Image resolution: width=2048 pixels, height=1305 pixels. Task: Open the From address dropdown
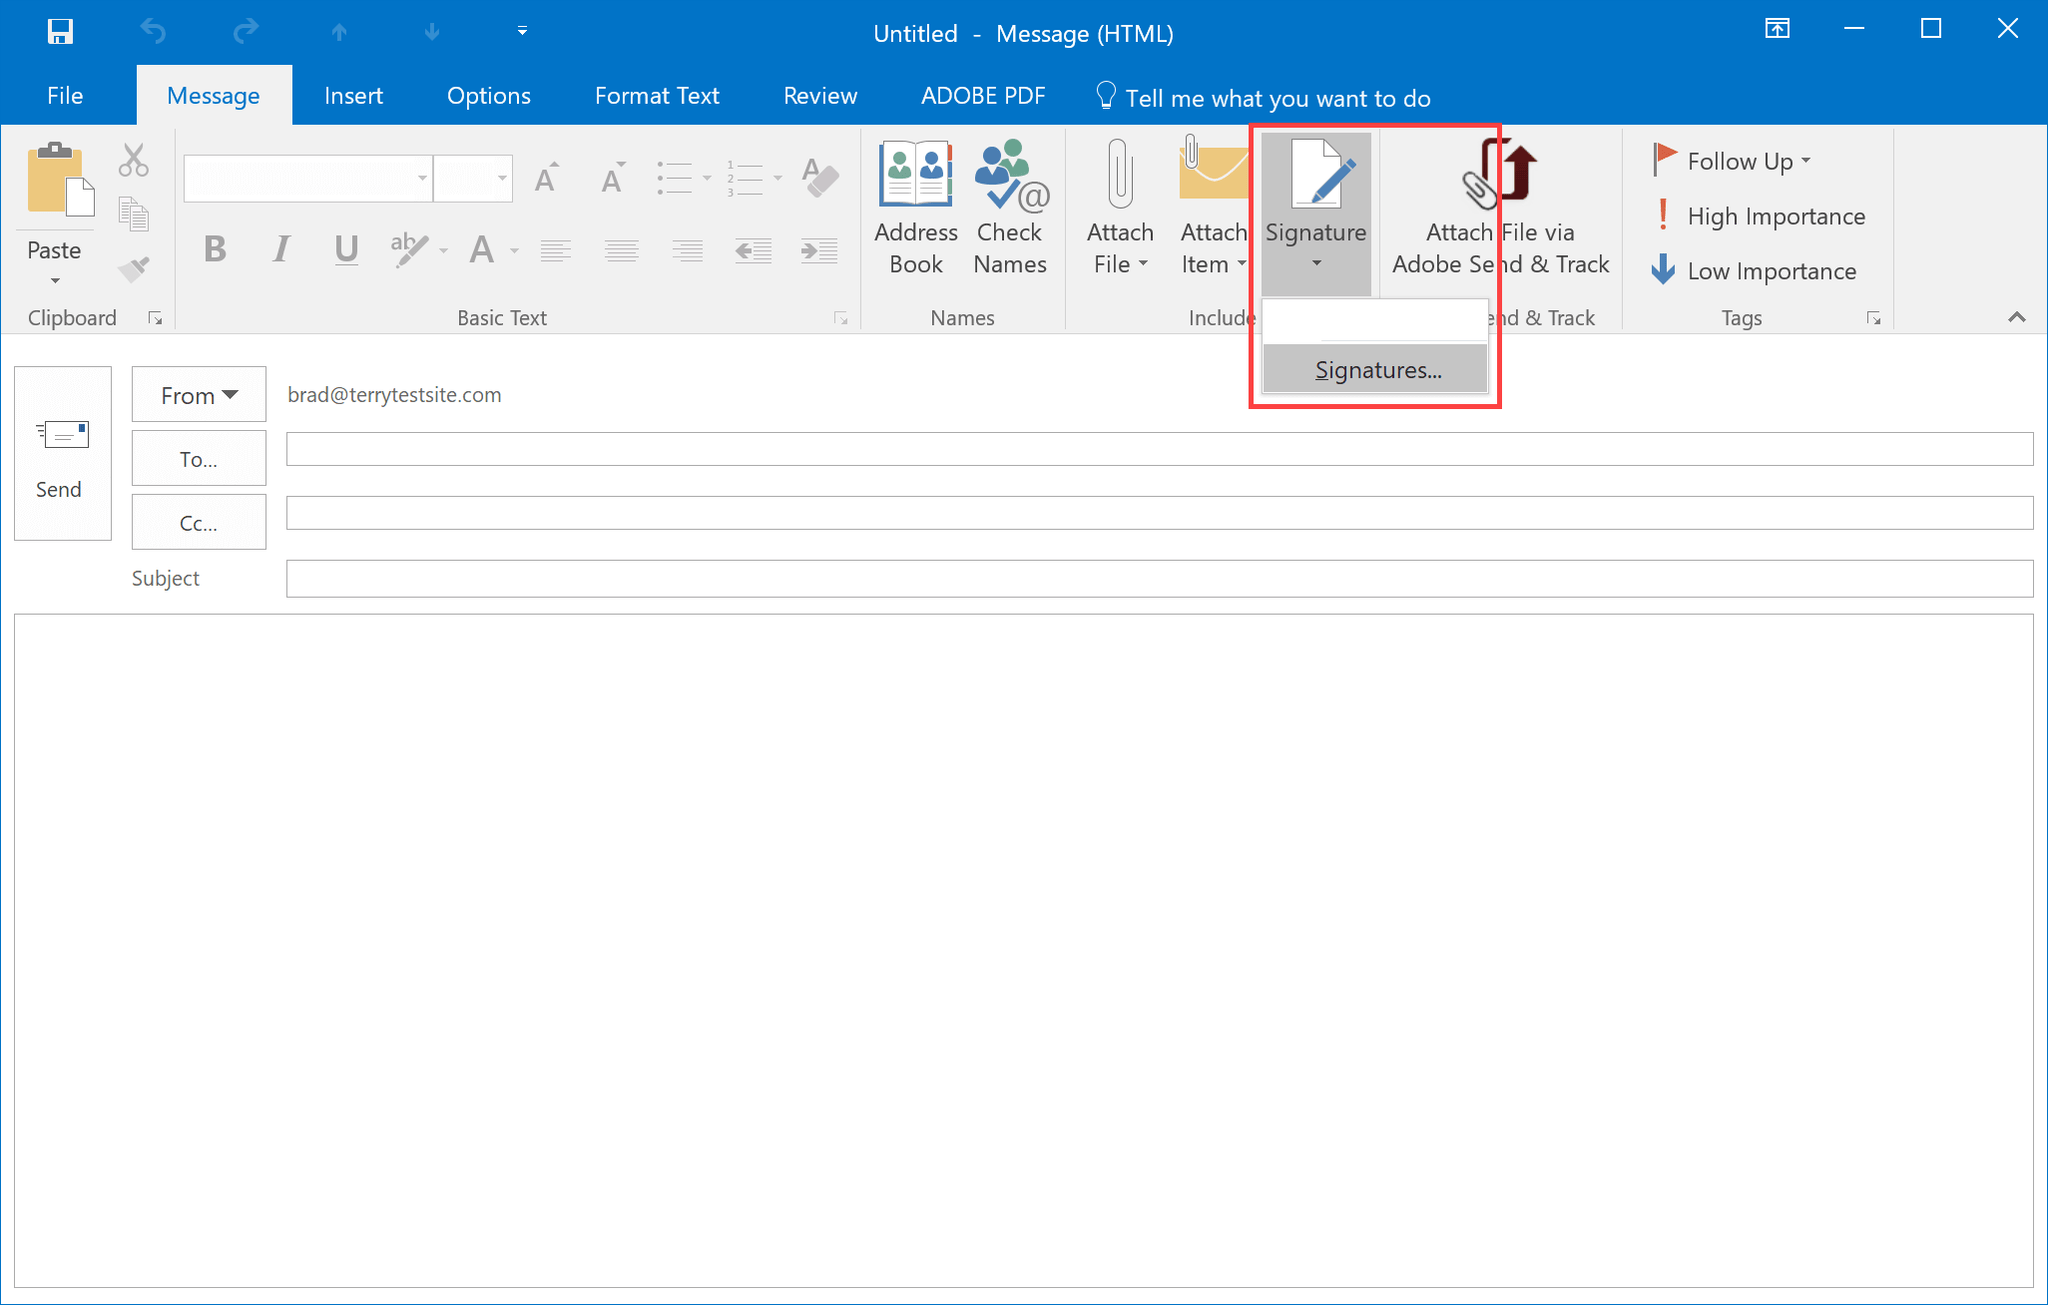[x=198, y=394]
